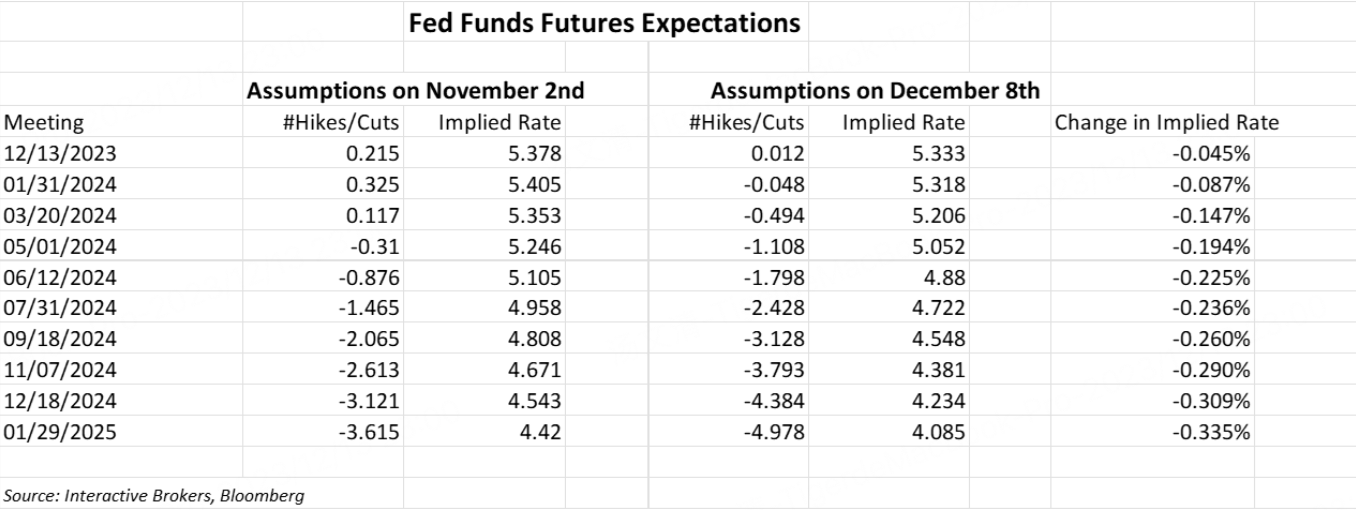Click the Assumptions on December 8th header
Viewport: 1356px width, 510px height.
pos(875,91)
